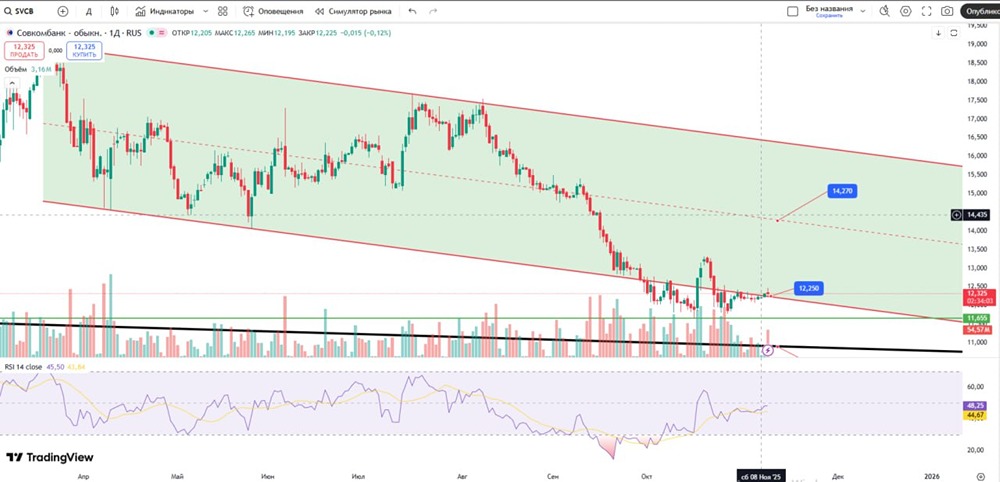Expand the Без названия layout dropdown

pos(863,11)
